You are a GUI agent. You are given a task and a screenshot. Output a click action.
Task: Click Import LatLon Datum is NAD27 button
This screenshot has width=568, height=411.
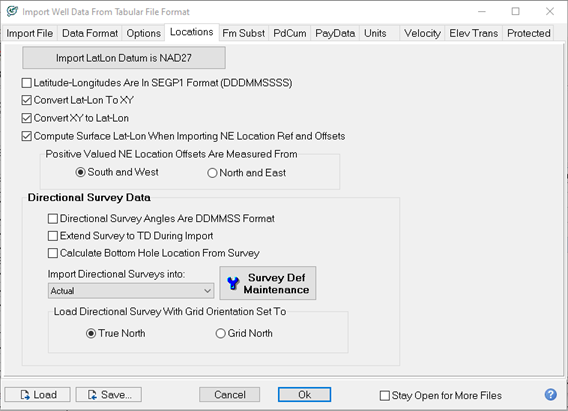[x=124, y=58]
